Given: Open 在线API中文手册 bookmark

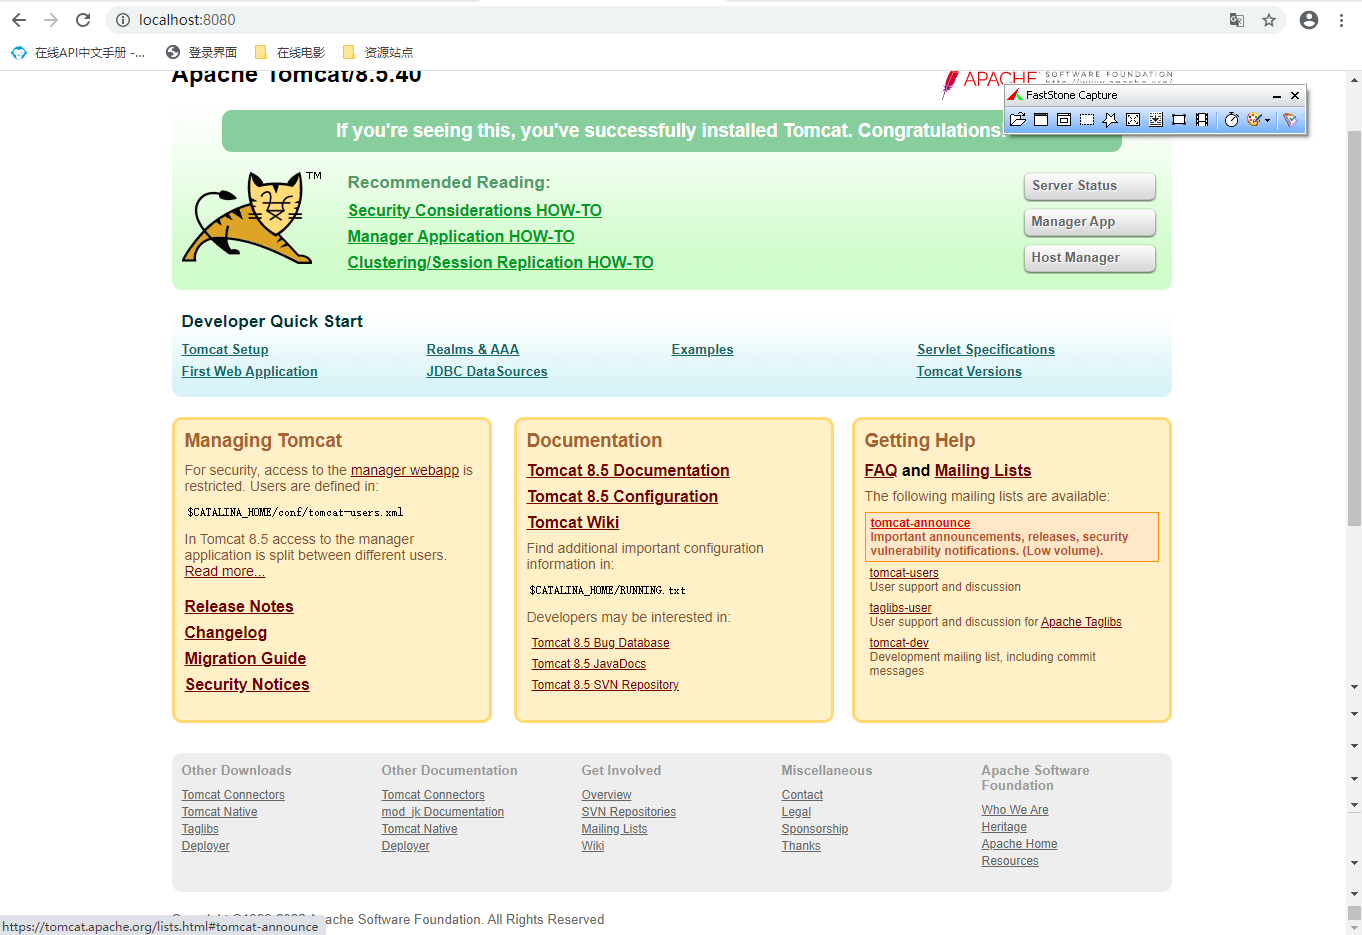Looking at the screenshot, I should (x=78, y=52).
